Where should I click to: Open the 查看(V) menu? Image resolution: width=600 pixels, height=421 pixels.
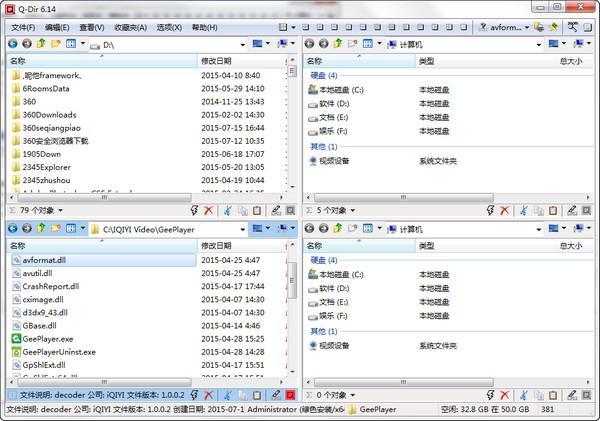click(x=92, y=28)
